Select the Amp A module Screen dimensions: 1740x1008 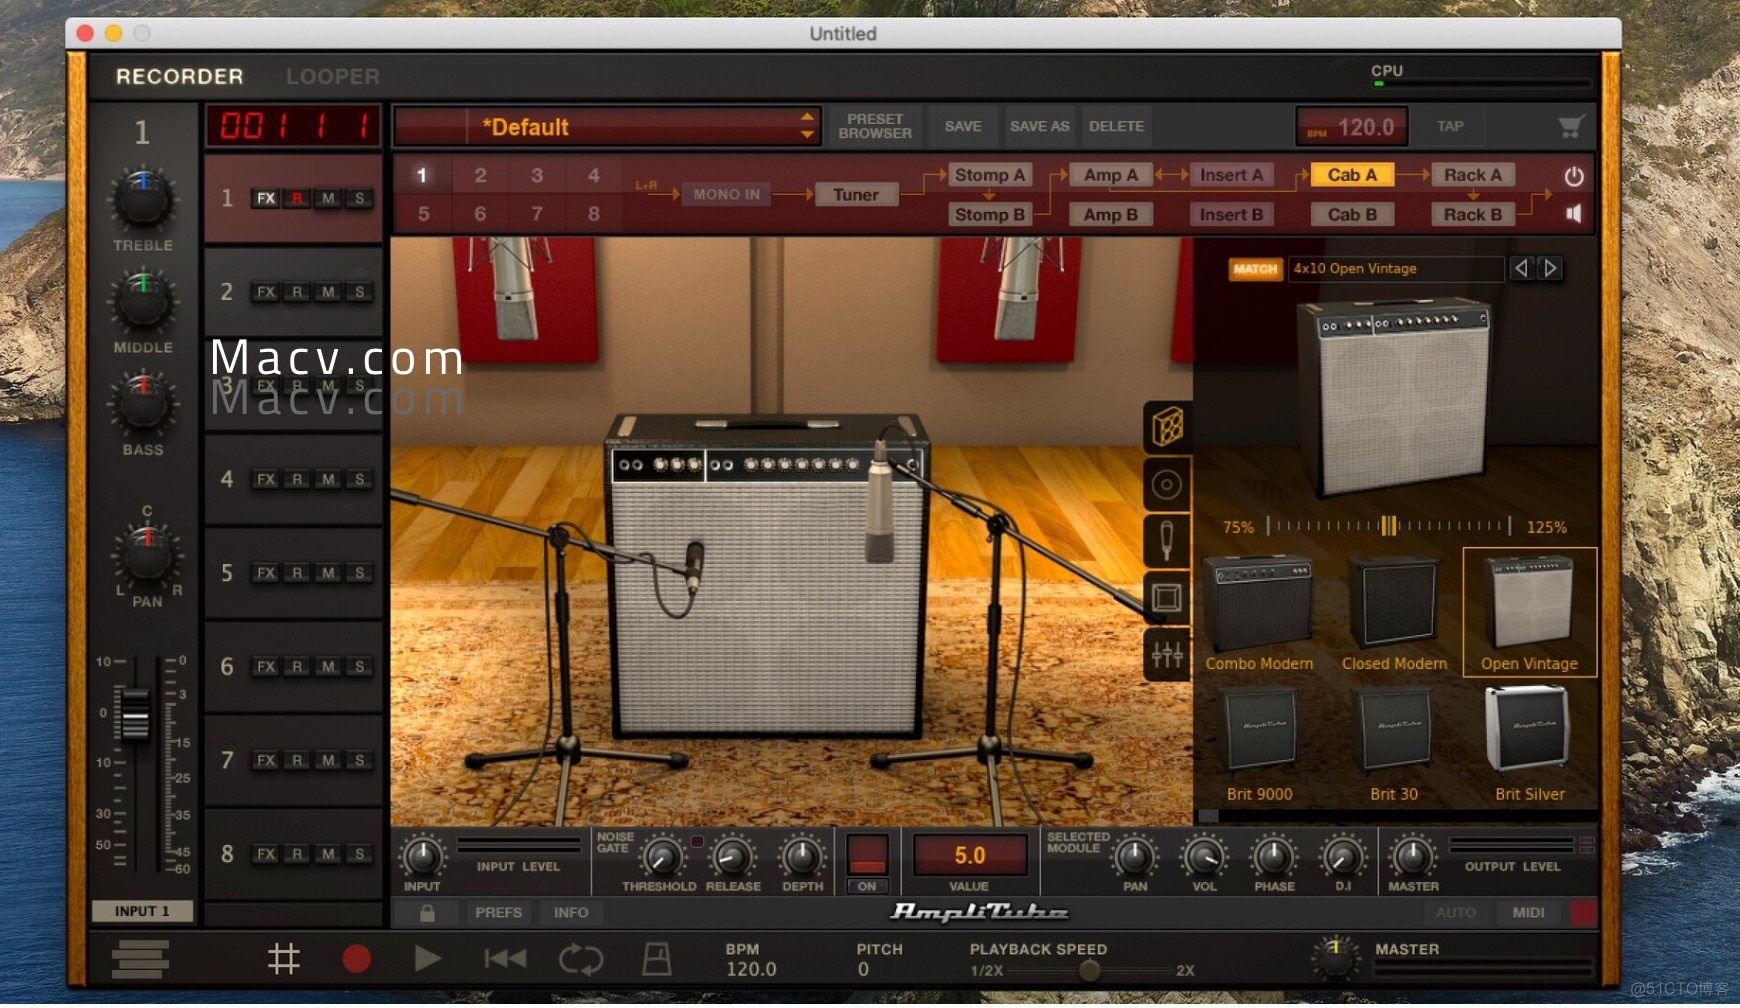1111,175
